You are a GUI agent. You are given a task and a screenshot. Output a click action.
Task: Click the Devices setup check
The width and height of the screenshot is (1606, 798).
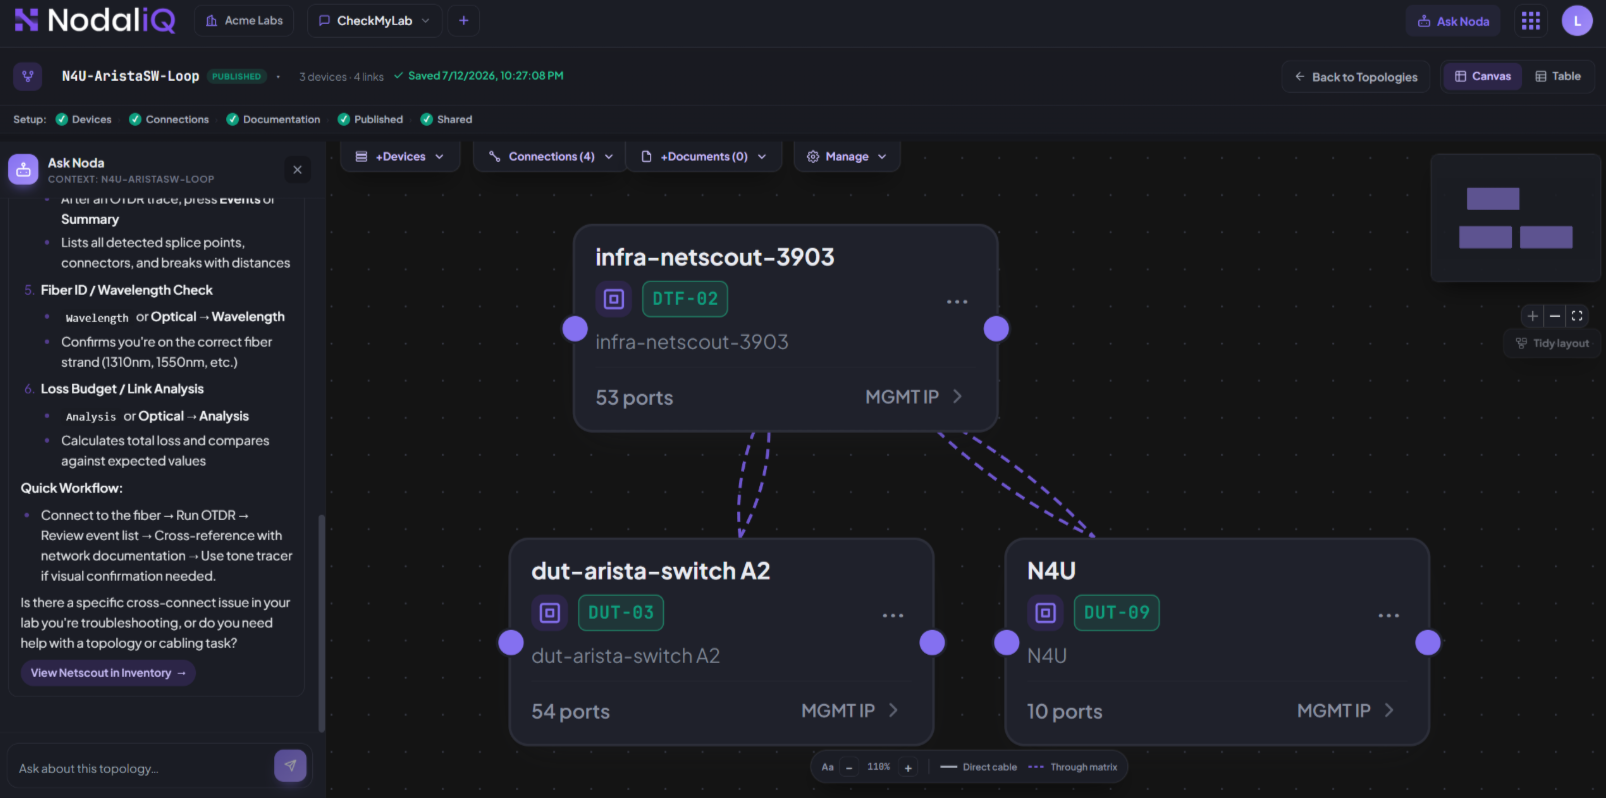point(83,119)
